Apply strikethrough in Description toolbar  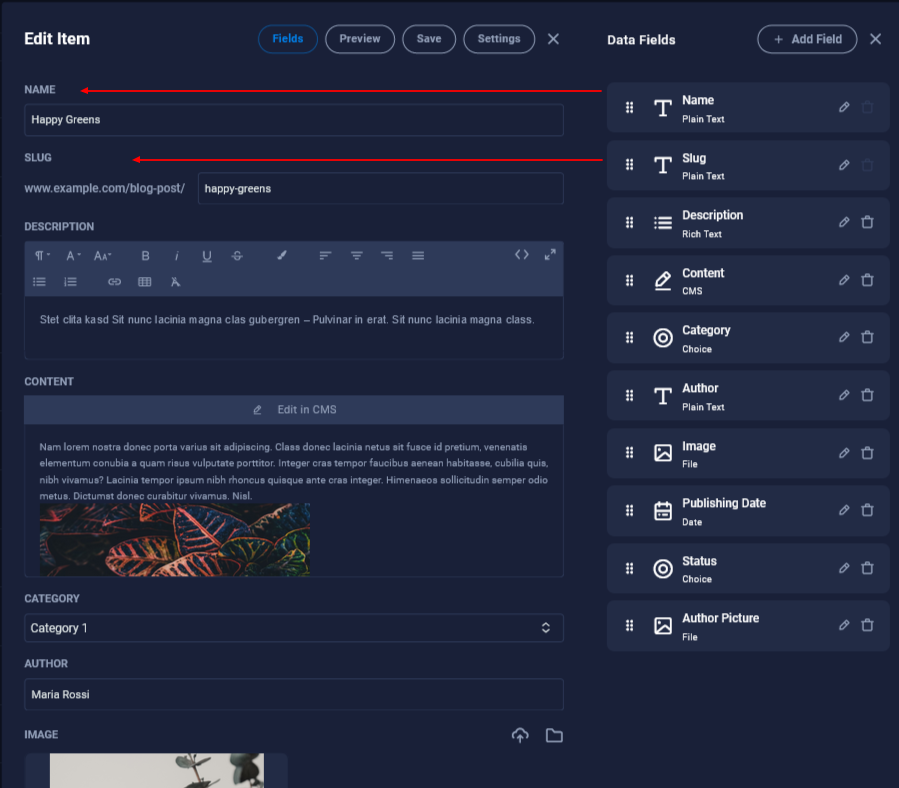[x=237, y=256]
